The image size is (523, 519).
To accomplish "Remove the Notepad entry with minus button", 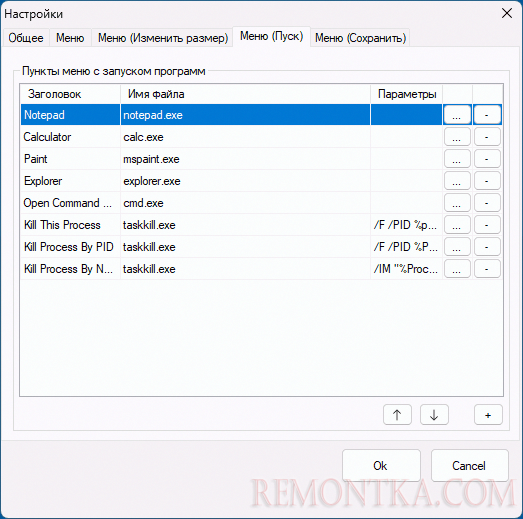I will click(487, 115).
